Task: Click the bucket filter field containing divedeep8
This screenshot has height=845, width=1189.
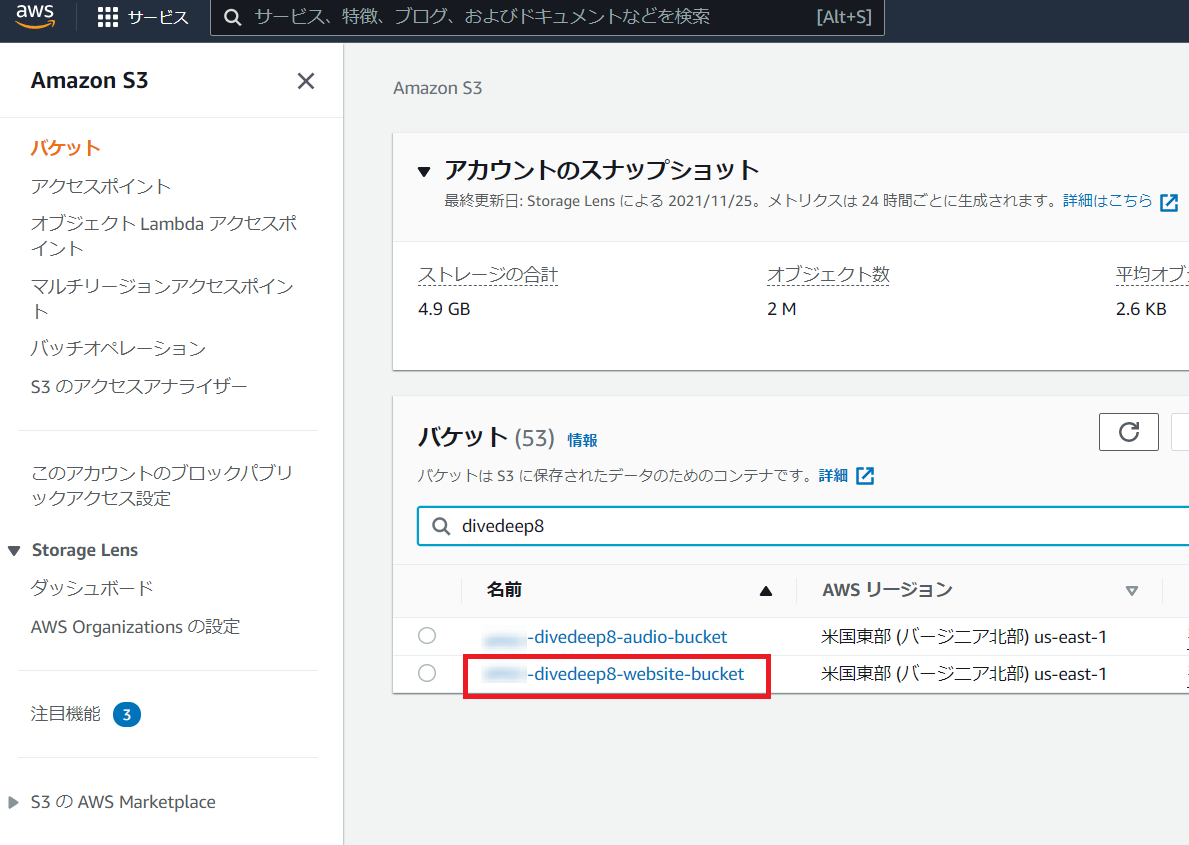Action: (804, 526)
